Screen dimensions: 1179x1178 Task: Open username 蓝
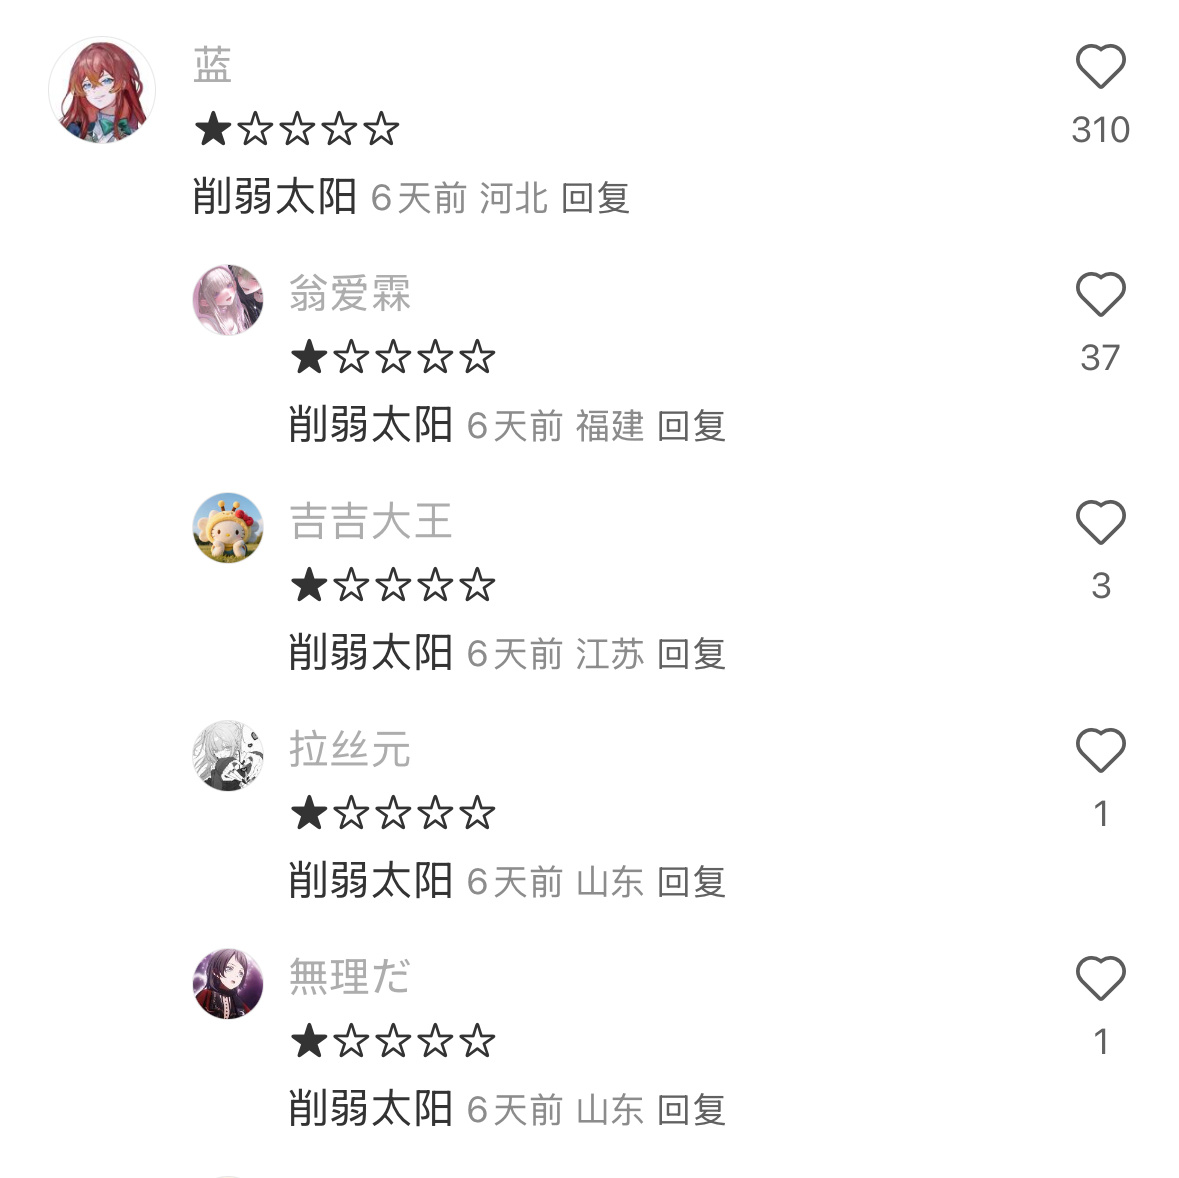coord(212,65)
